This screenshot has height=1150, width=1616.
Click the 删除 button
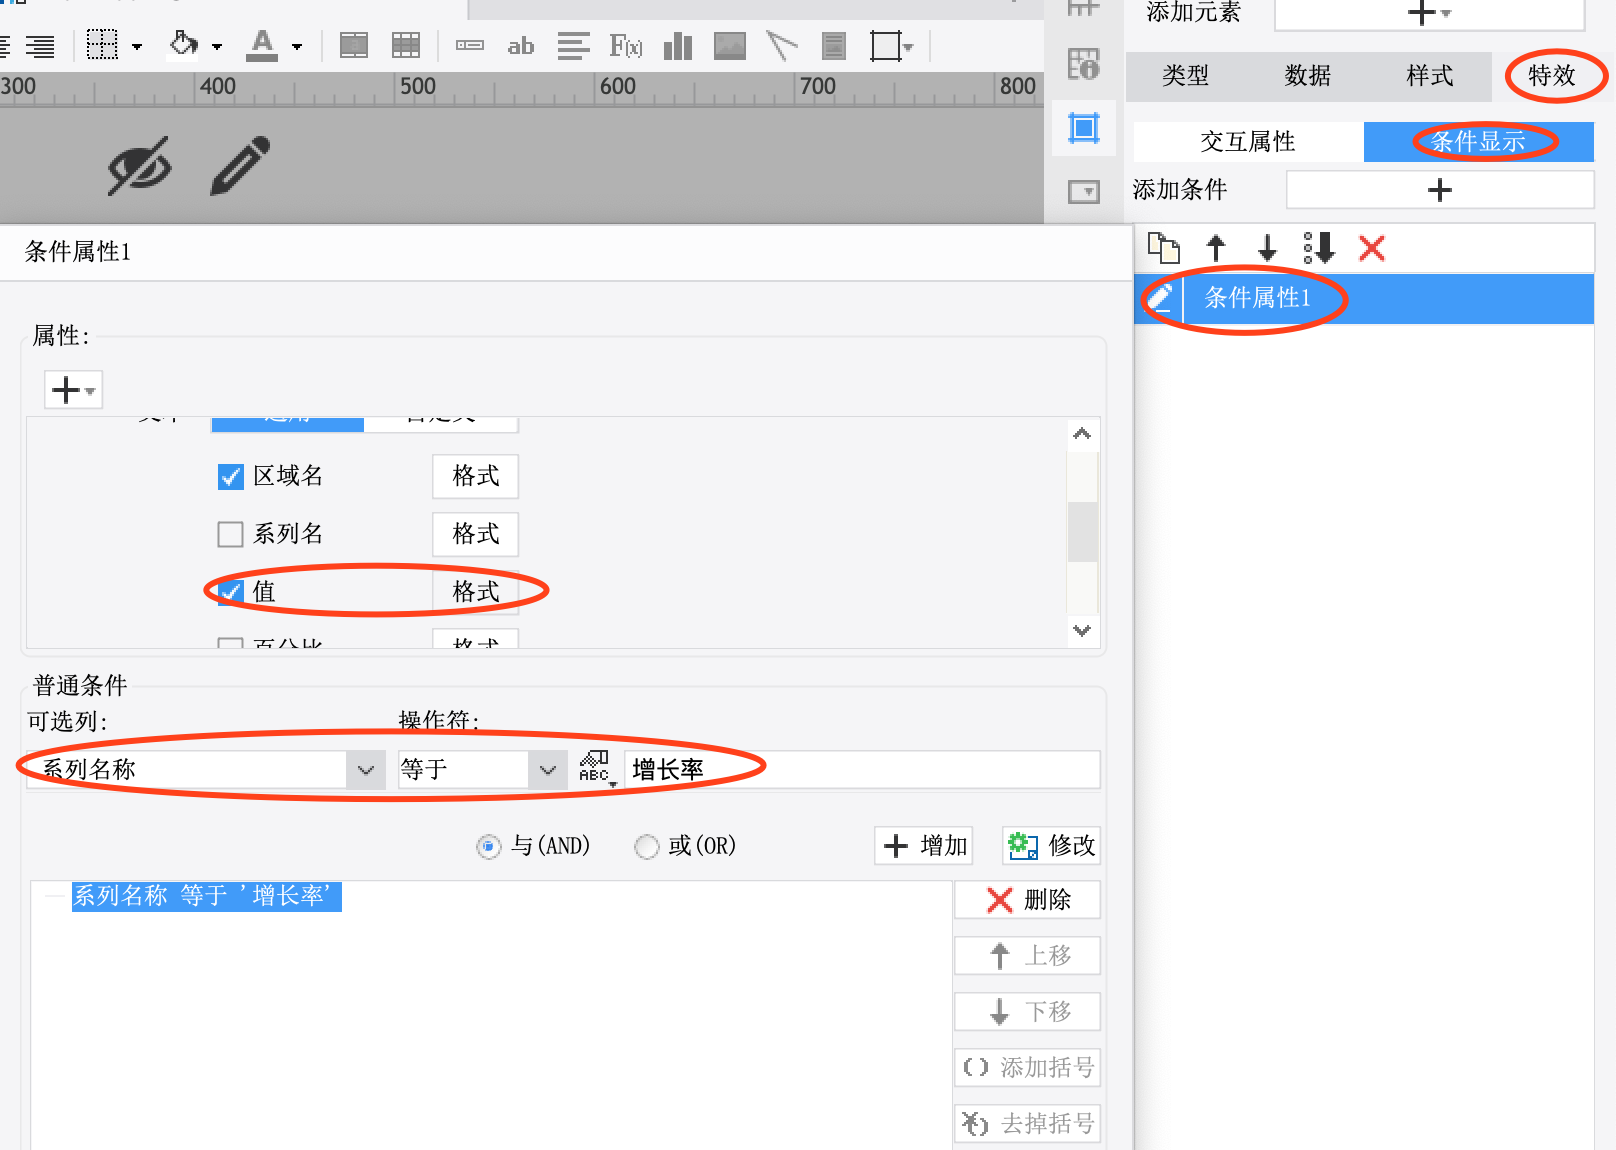tap(1027, 900)
